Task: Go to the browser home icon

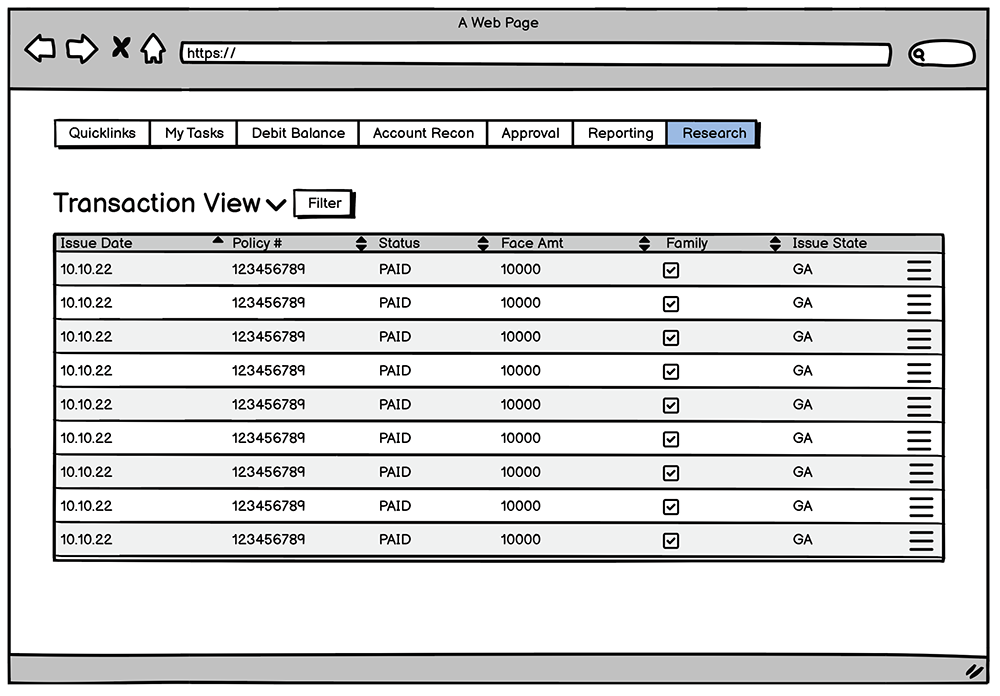Action: pyautogui.click(x=152, y=49)
